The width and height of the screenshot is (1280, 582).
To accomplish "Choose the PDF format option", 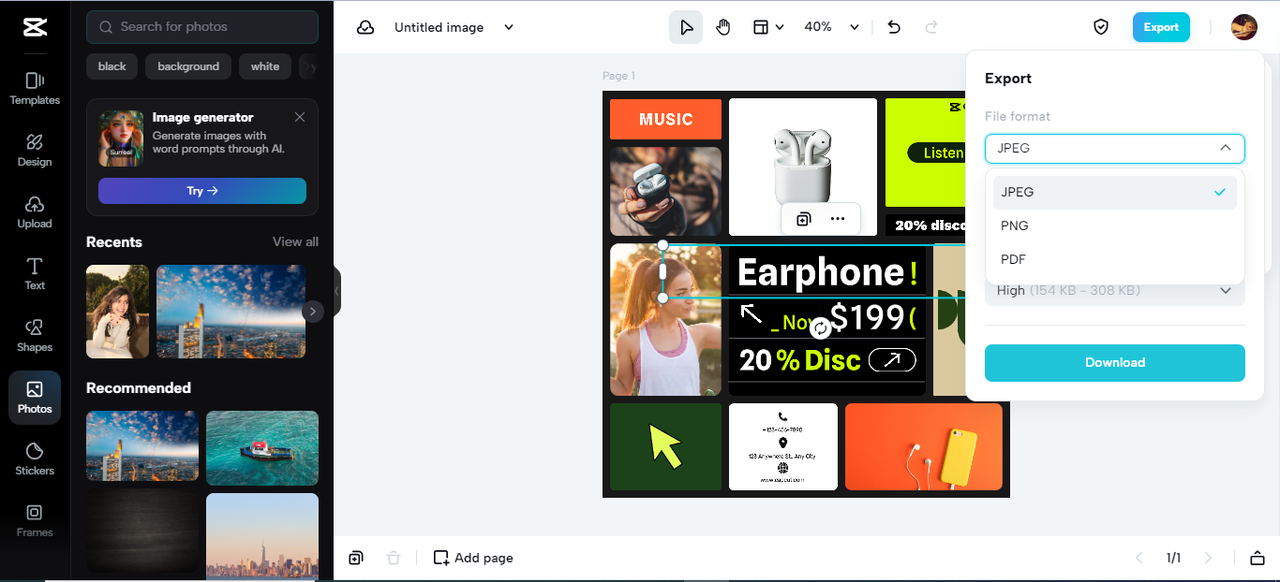I will [x=1115, y=259].
